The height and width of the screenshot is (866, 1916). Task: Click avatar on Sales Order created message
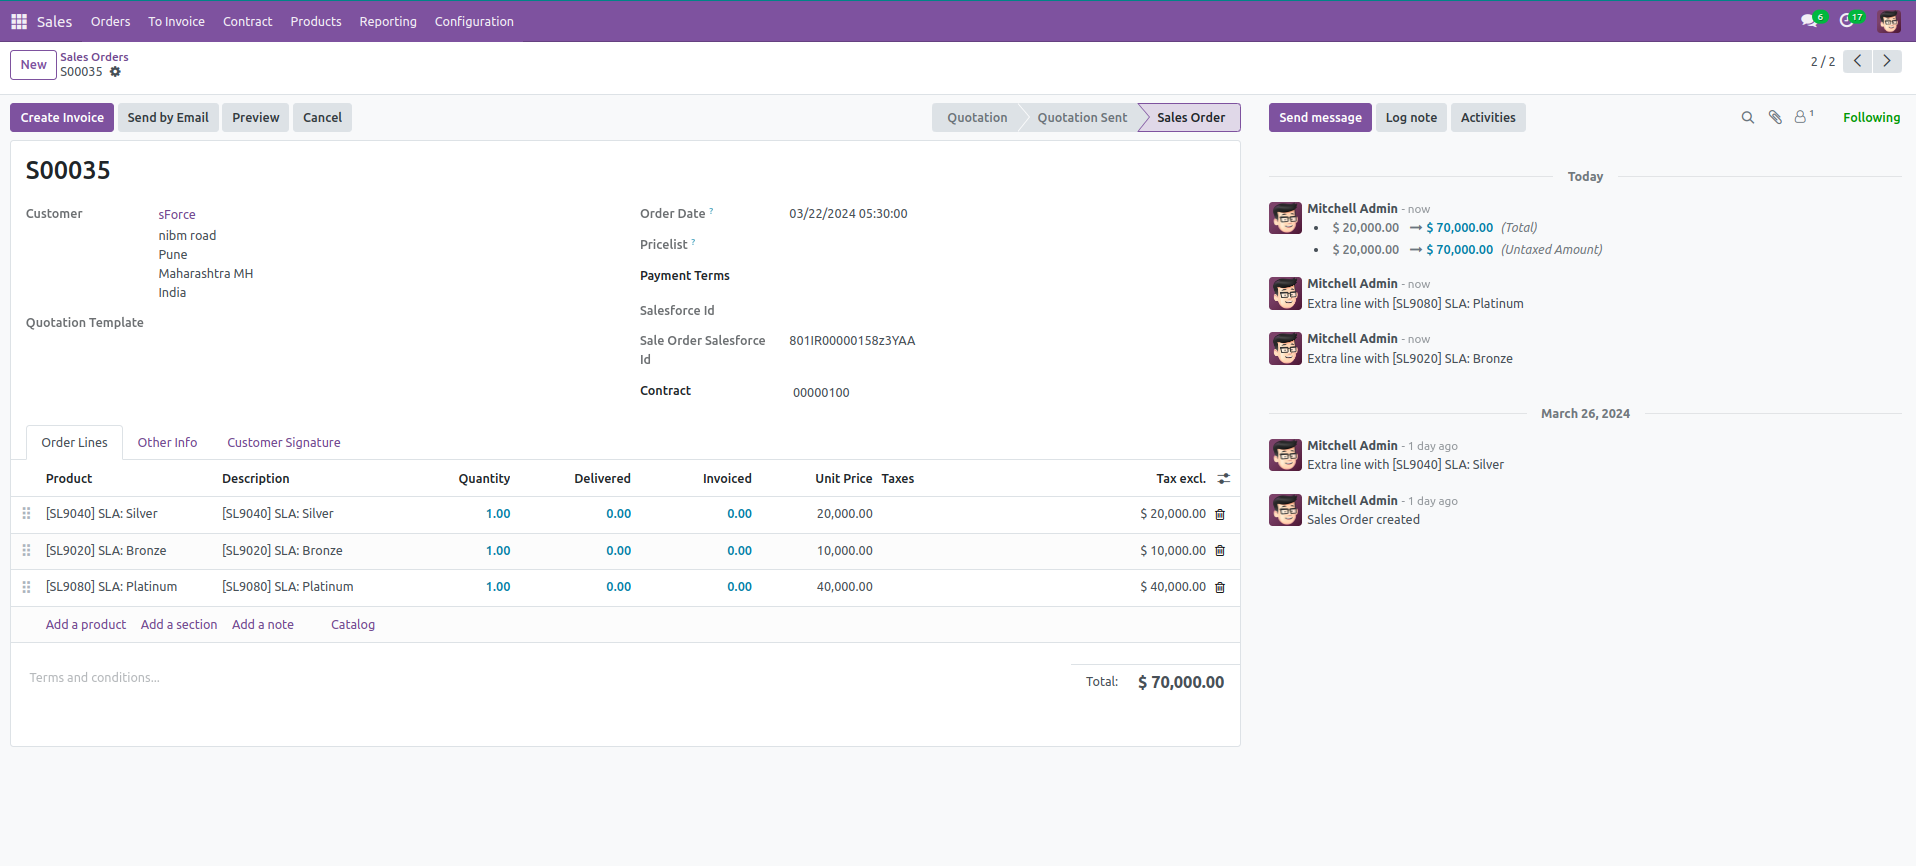coord(1285,510)
